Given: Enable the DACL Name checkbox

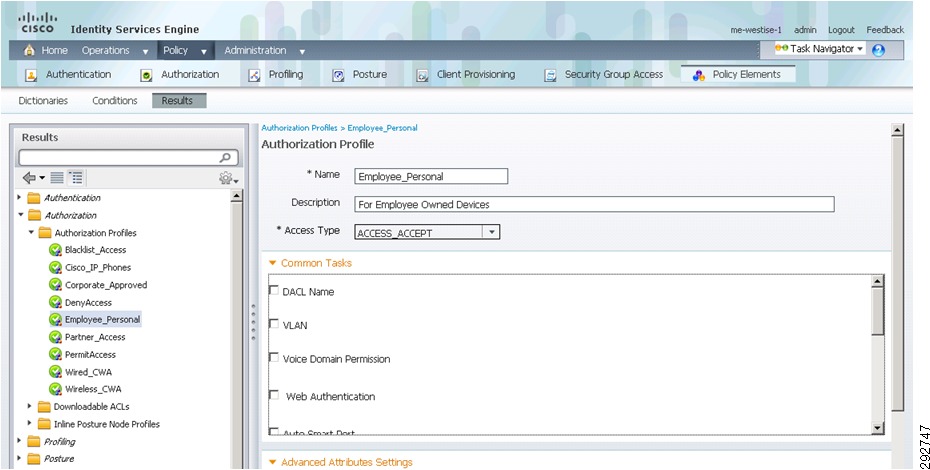Looking at the screenshot, I should 274,290.
